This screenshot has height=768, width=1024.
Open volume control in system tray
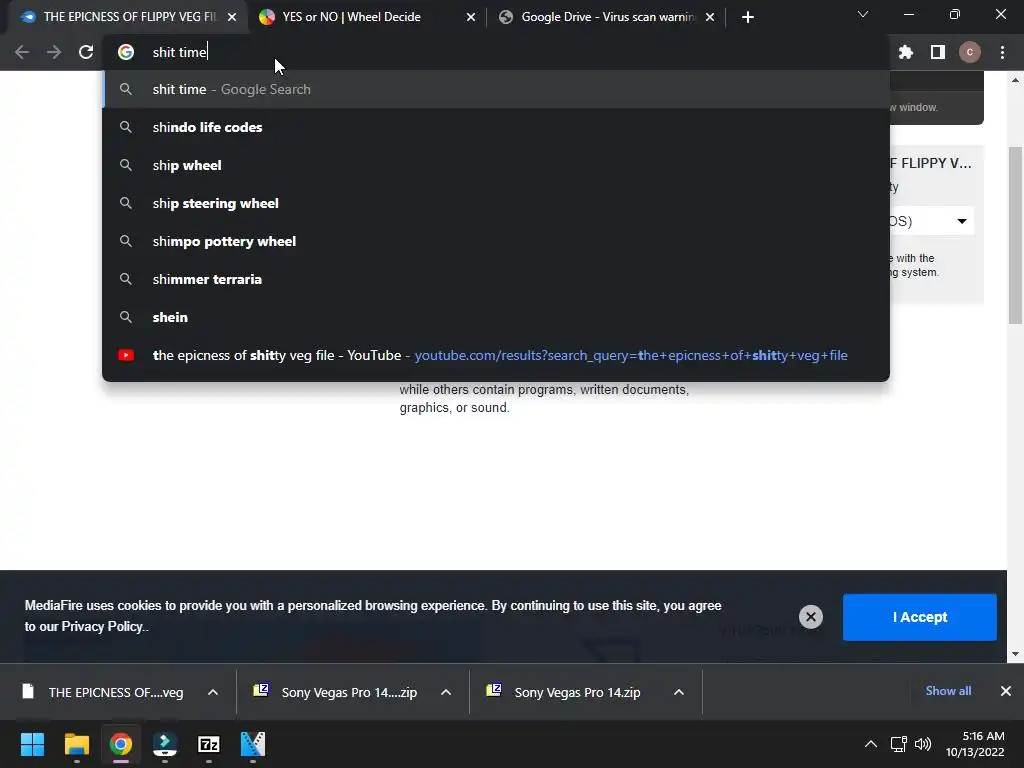pos(923,744)
